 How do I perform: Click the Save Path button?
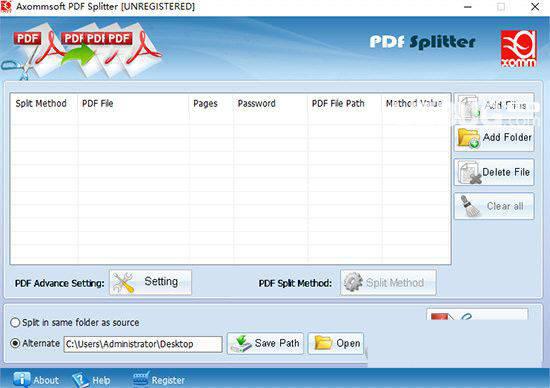coord(265,343)
